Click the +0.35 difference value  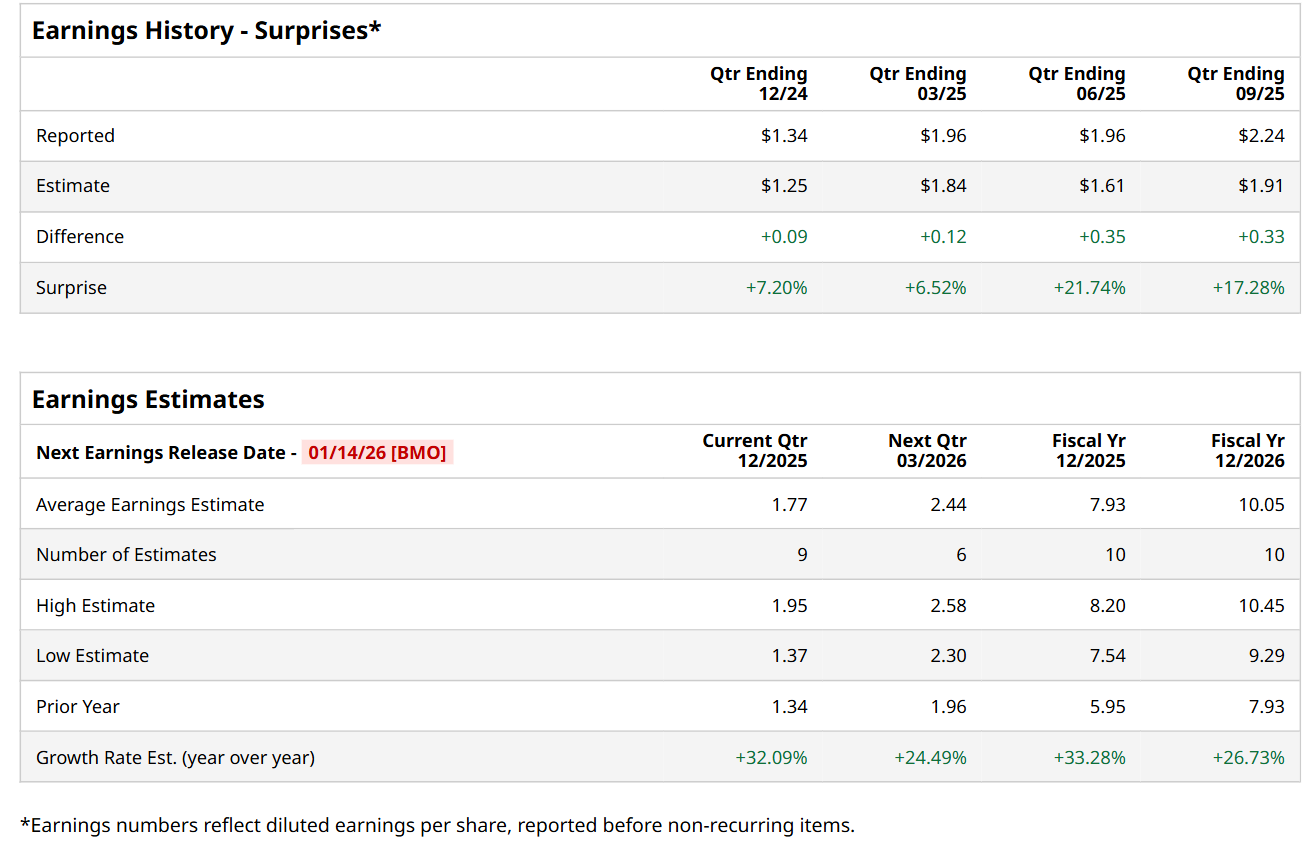[x=1102, y=237]
